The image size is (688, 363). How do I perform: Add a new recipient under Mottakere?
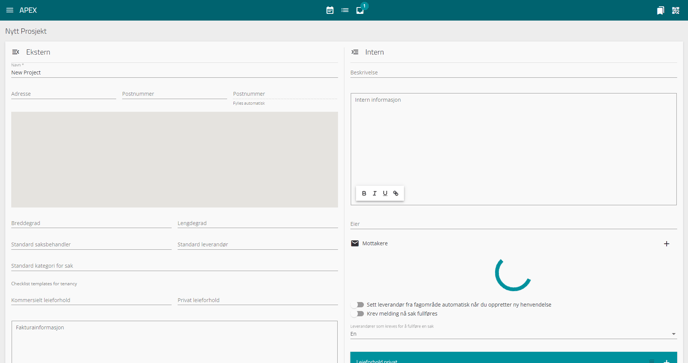666,244
